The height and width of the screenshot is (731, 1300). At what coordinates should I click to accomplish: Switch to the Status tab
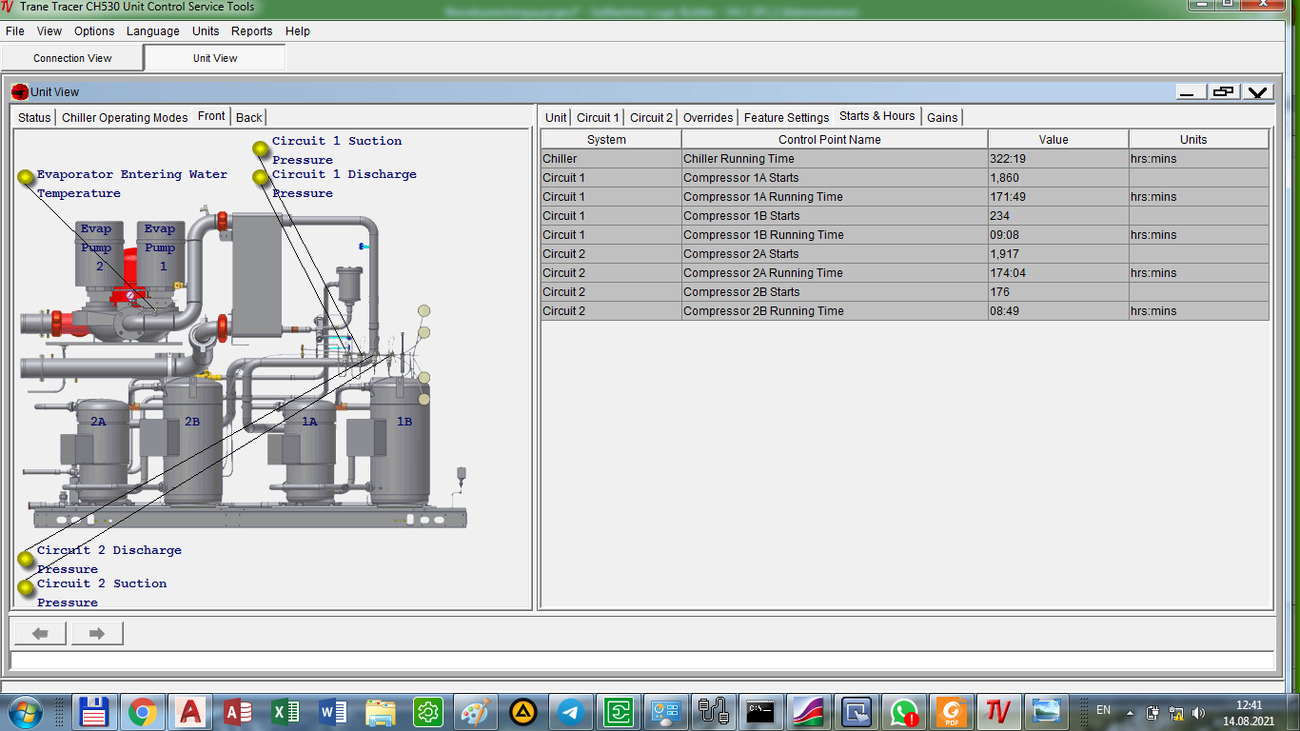coord(34,118)
